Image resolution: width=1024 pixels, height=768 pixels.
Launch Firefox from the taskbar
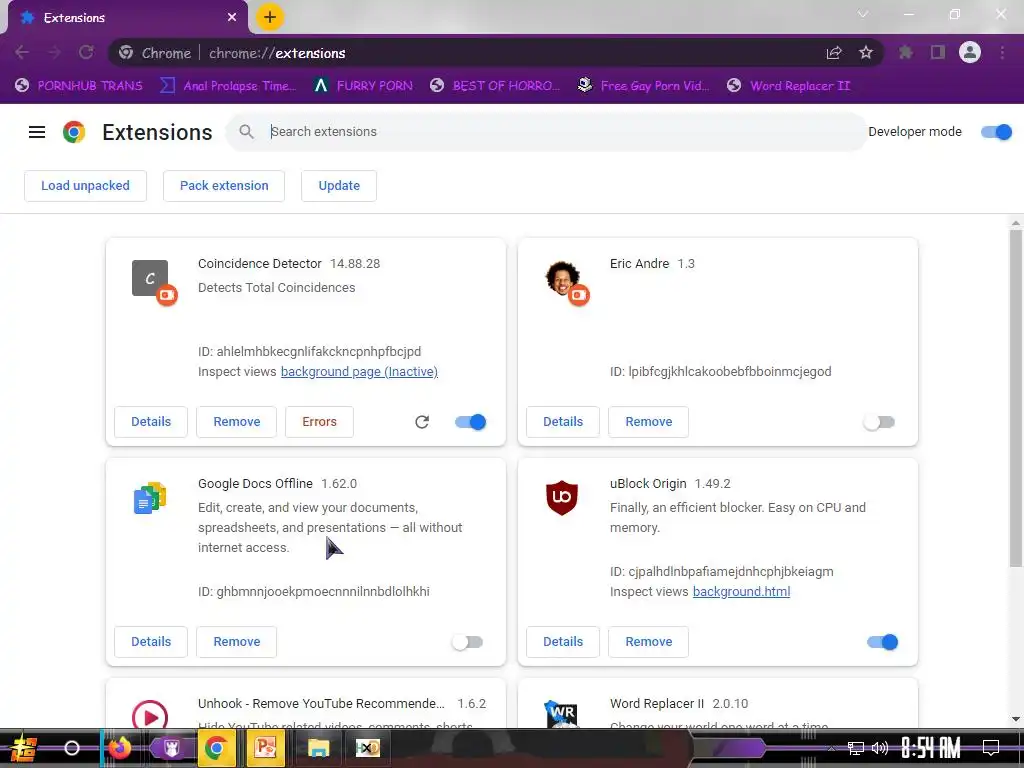[x=119, y=748]
